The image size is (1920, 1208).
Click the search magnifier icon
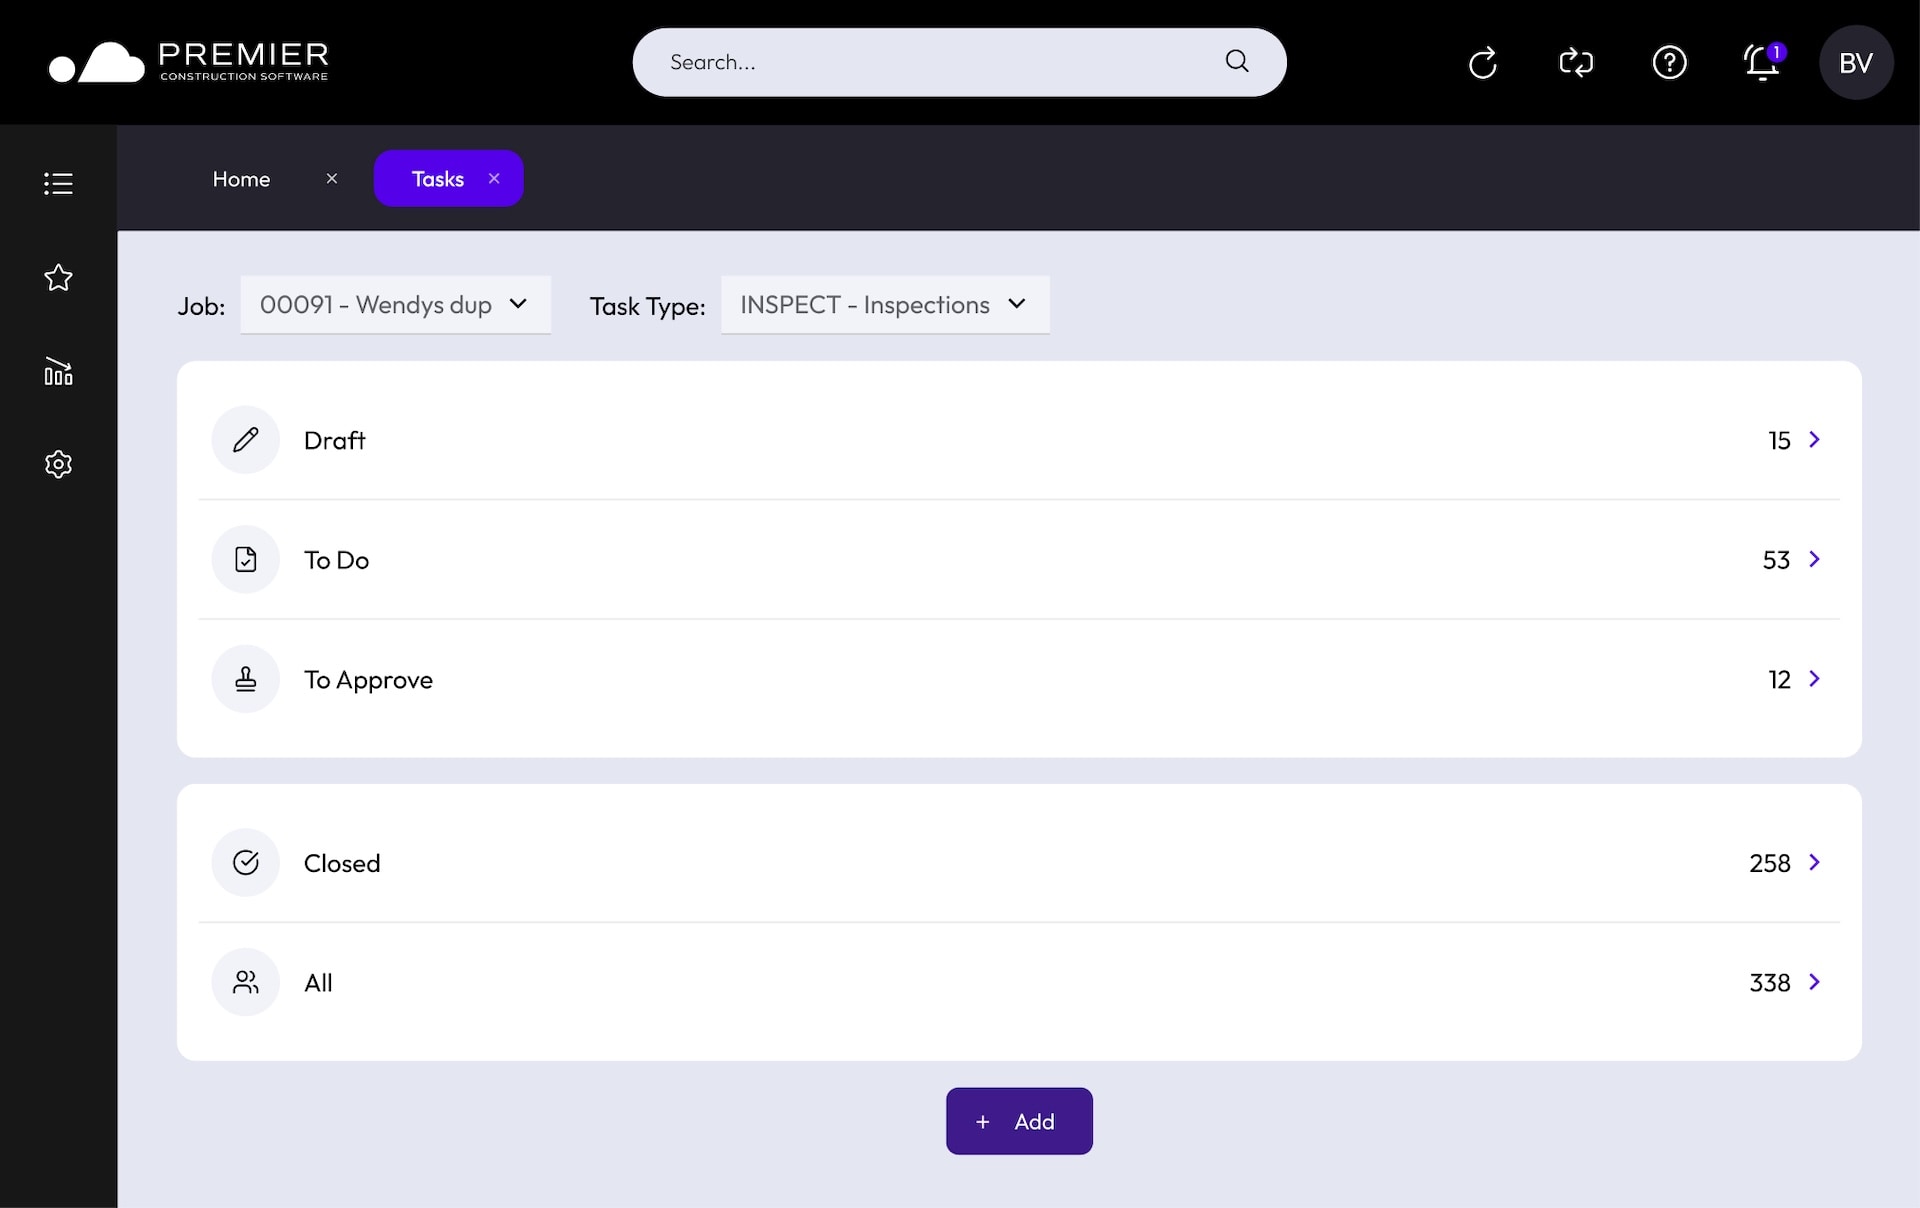1237,61
